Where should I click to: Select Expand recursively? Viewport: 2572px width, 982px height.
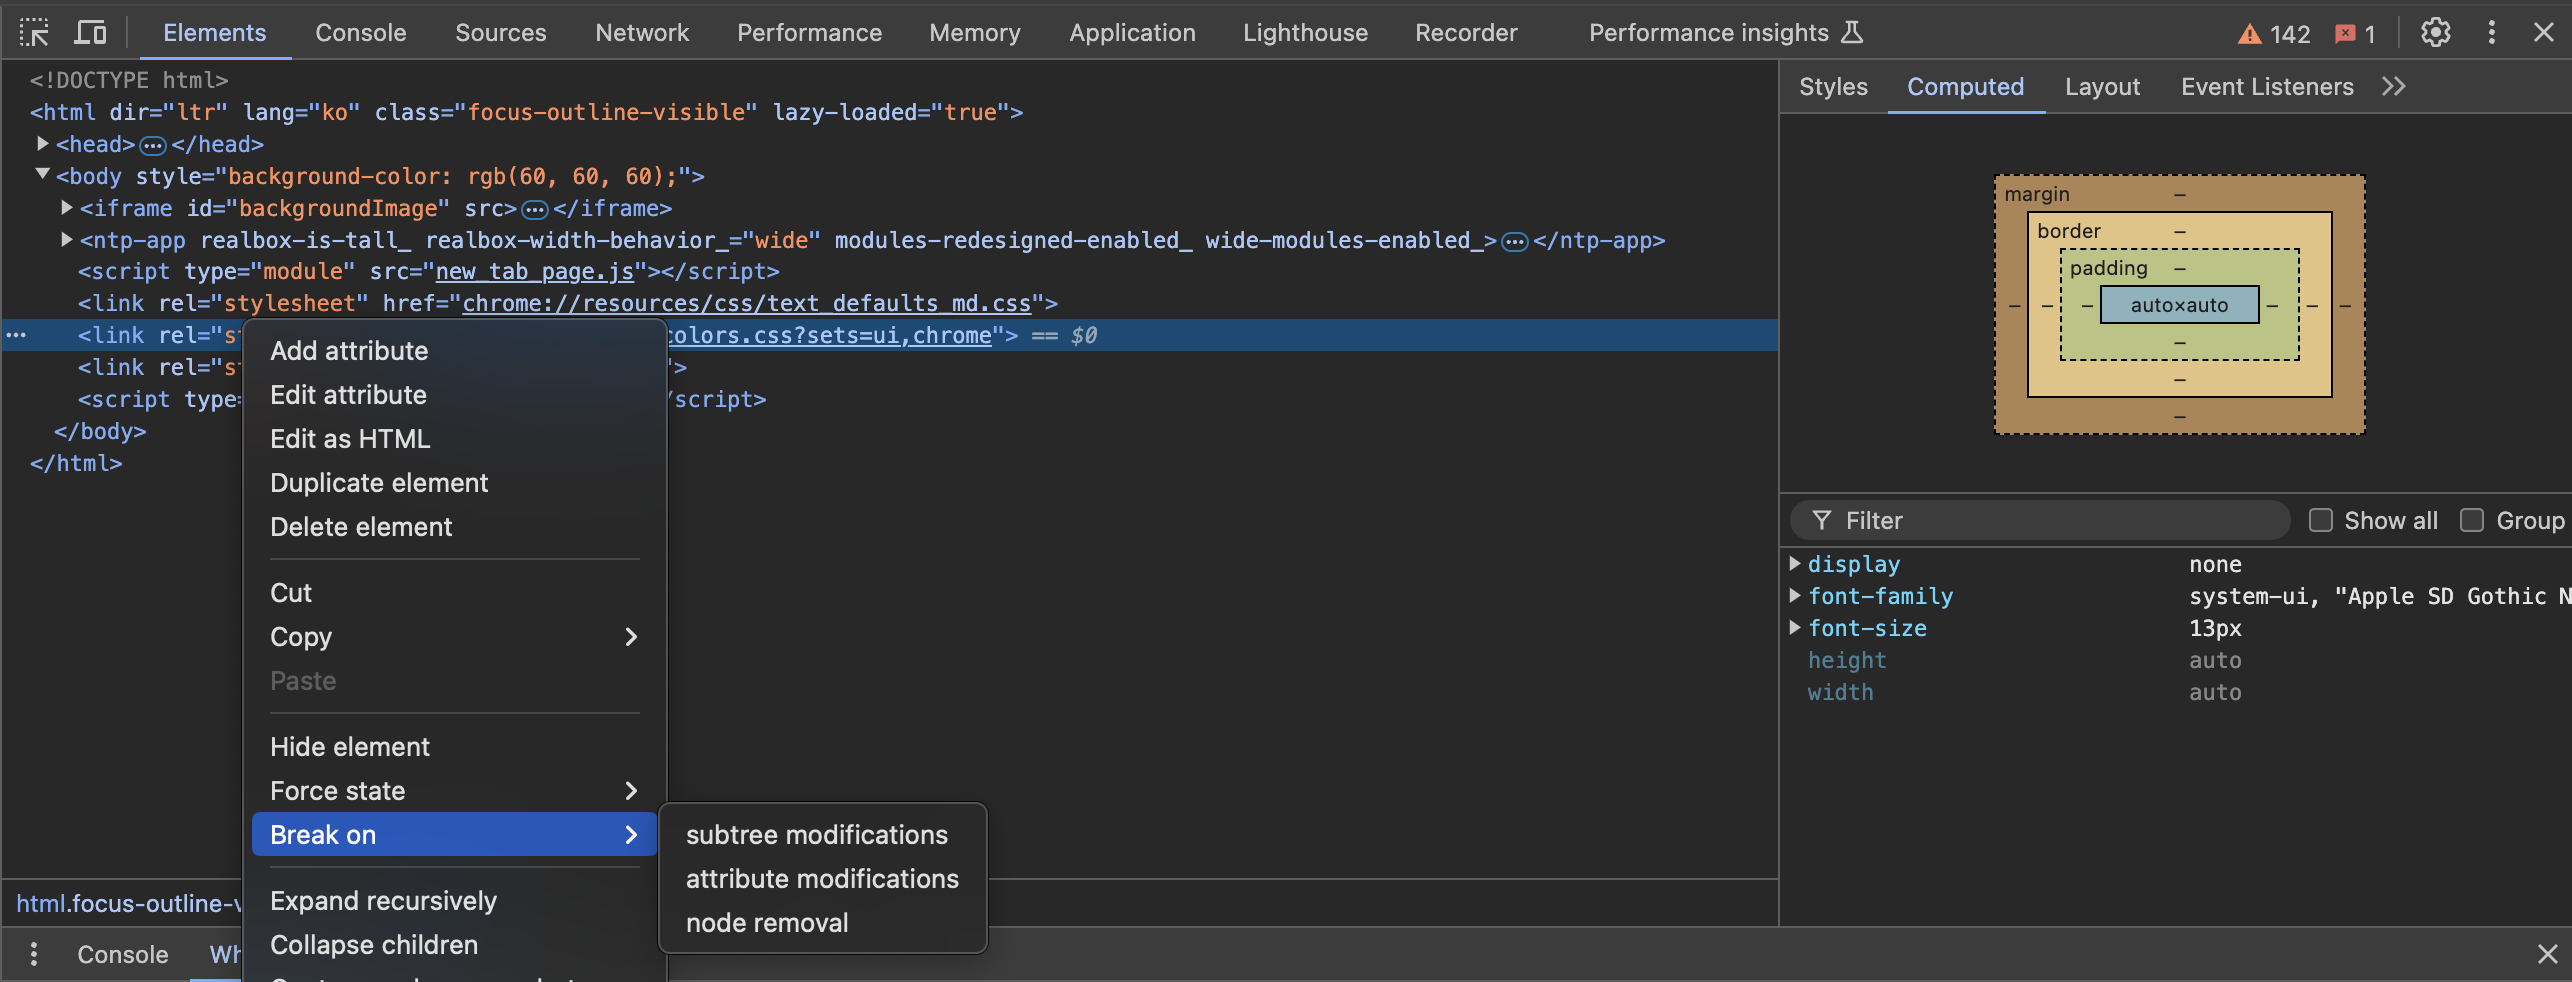[454, 901]
